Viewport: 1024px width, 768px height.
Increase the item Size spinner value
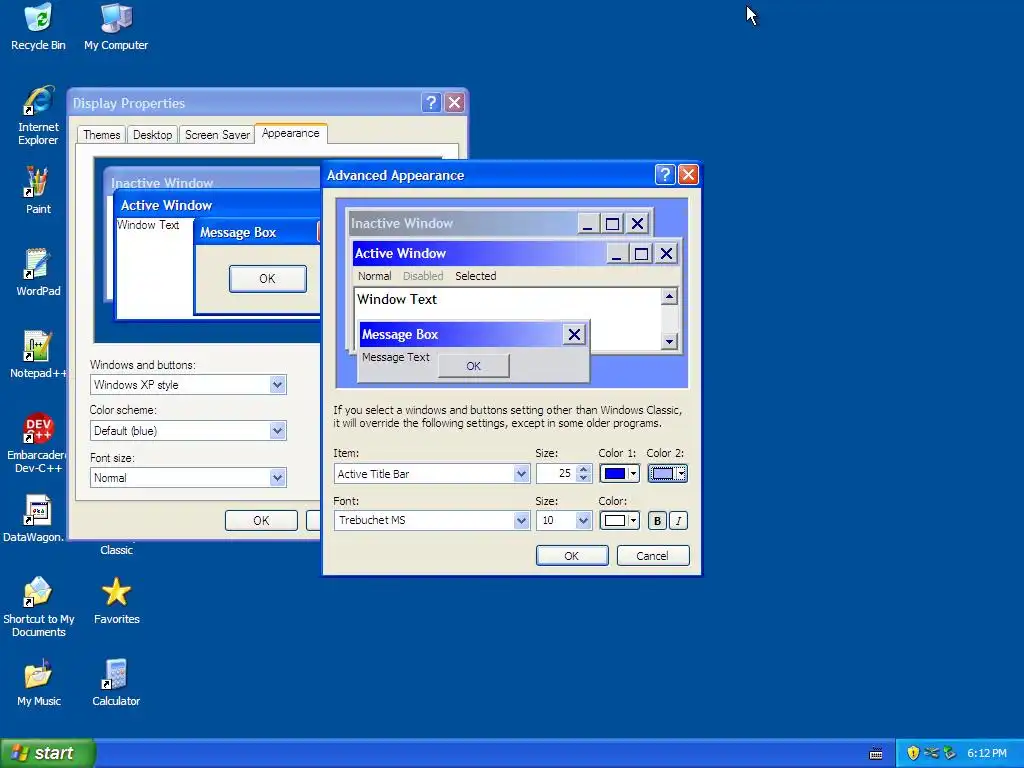[x=584, y=468]
